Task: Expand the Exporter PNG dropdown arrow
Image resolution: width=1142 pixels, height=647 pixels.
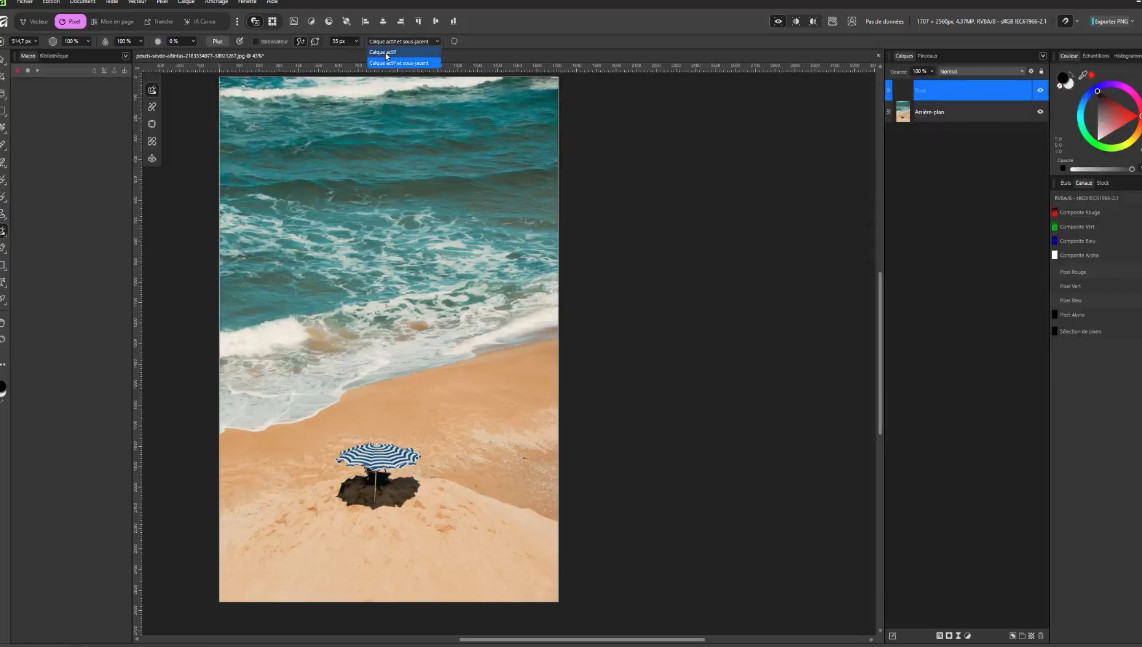Action: [x=1133, y=22]
